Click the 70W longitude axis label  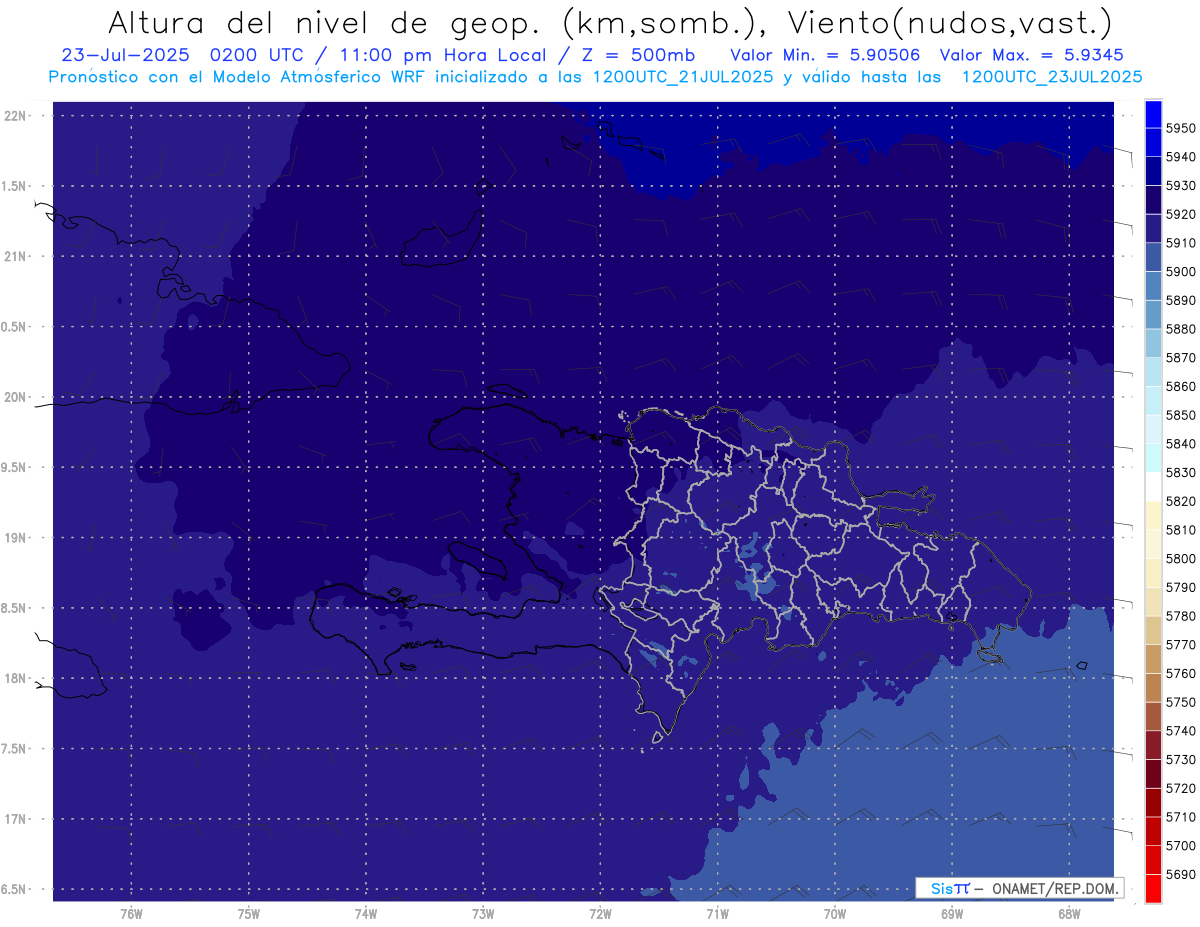[835, 914]
